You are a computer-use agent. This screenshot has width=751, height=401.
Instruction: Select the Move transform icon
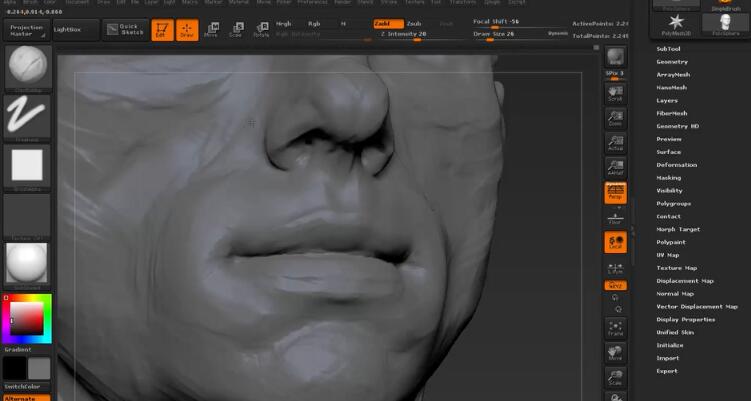211,30
